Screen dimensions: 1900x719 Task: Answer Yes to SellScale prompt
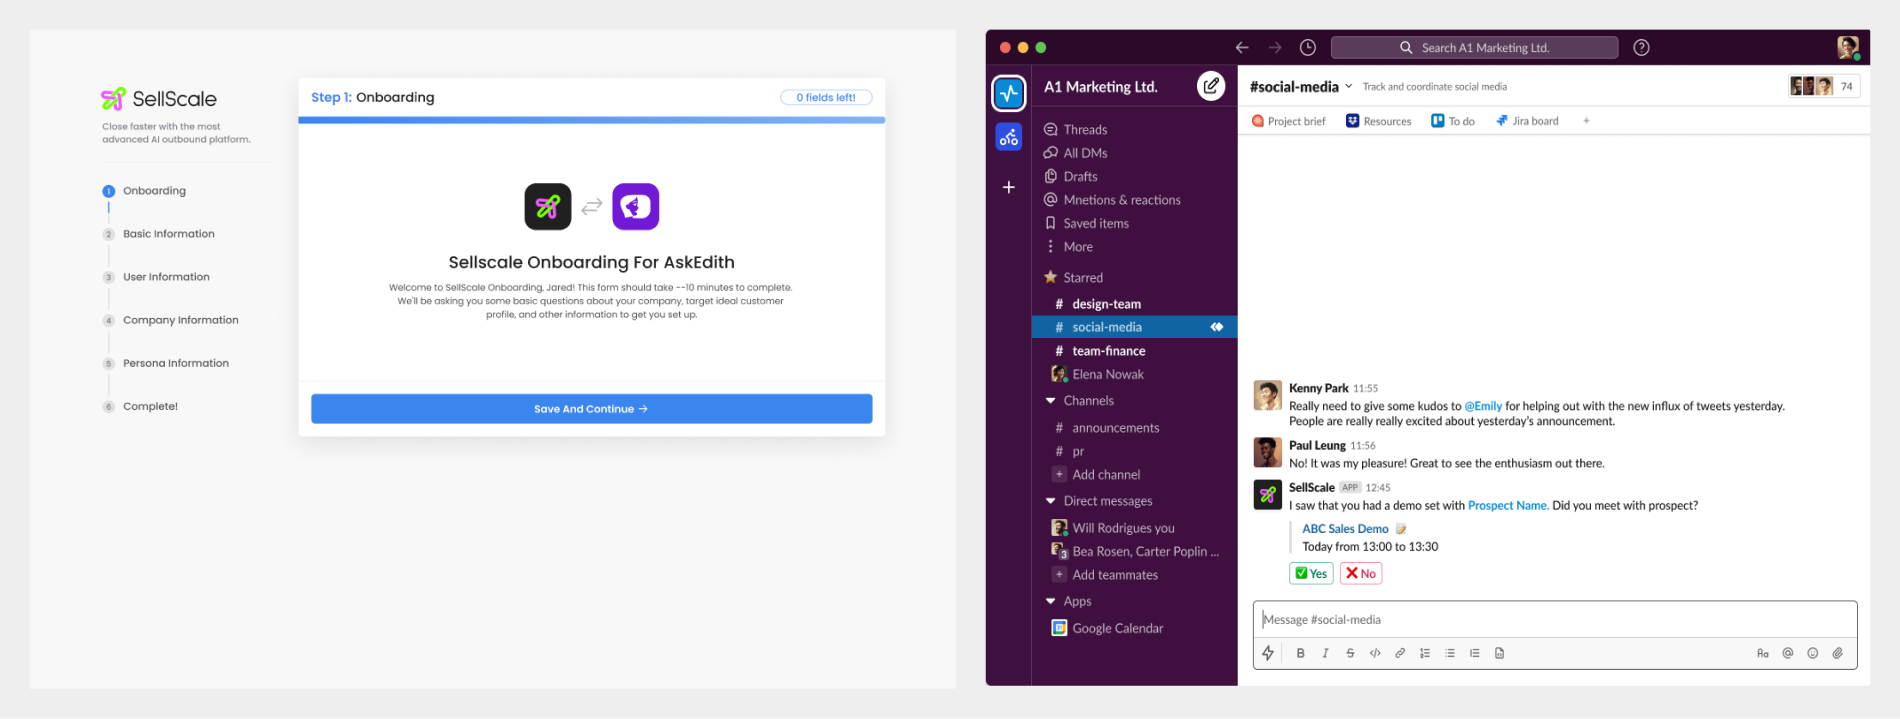1311,573
